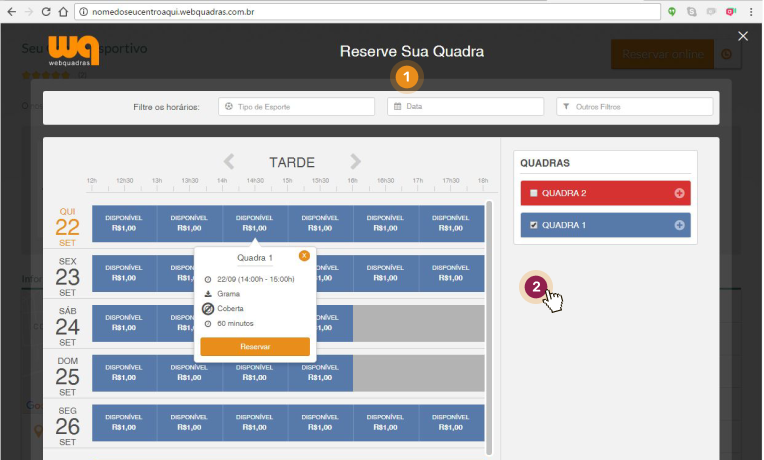The height and width of the screenshot is (460, 764).
Task: Enable the Quadra 2 checkbox
Action: point(534,193)
